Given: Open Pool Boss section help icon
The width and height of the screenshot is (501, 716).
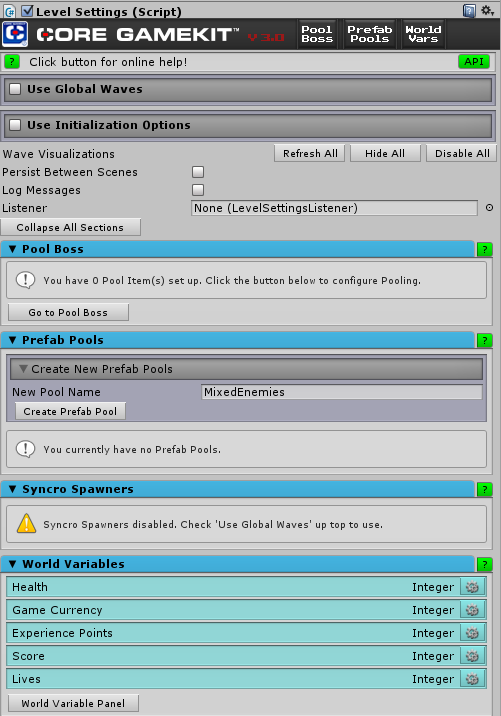Looking at the screenshot, I should pyautogui.click(x=485, y=249).
